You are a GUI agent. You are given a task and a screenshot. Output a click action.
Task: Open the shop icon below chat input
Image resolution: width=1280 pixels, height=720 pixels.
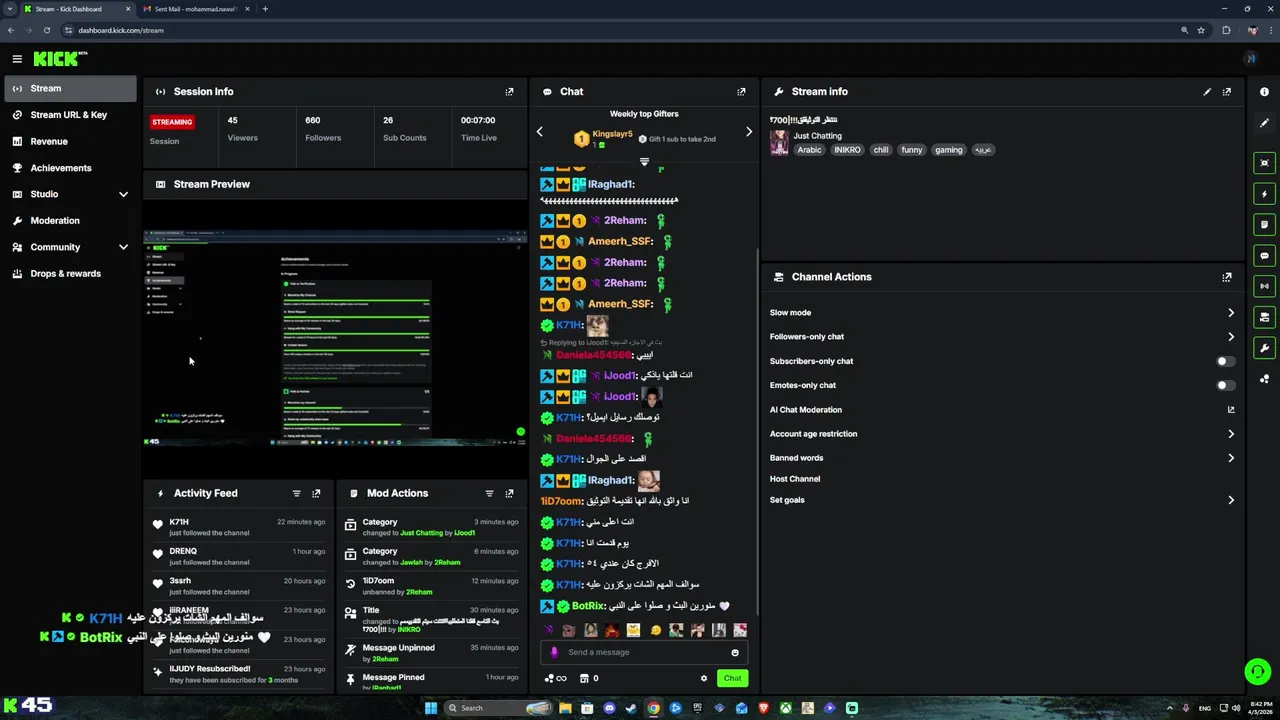pyautogui.click(x=584, y=678)
